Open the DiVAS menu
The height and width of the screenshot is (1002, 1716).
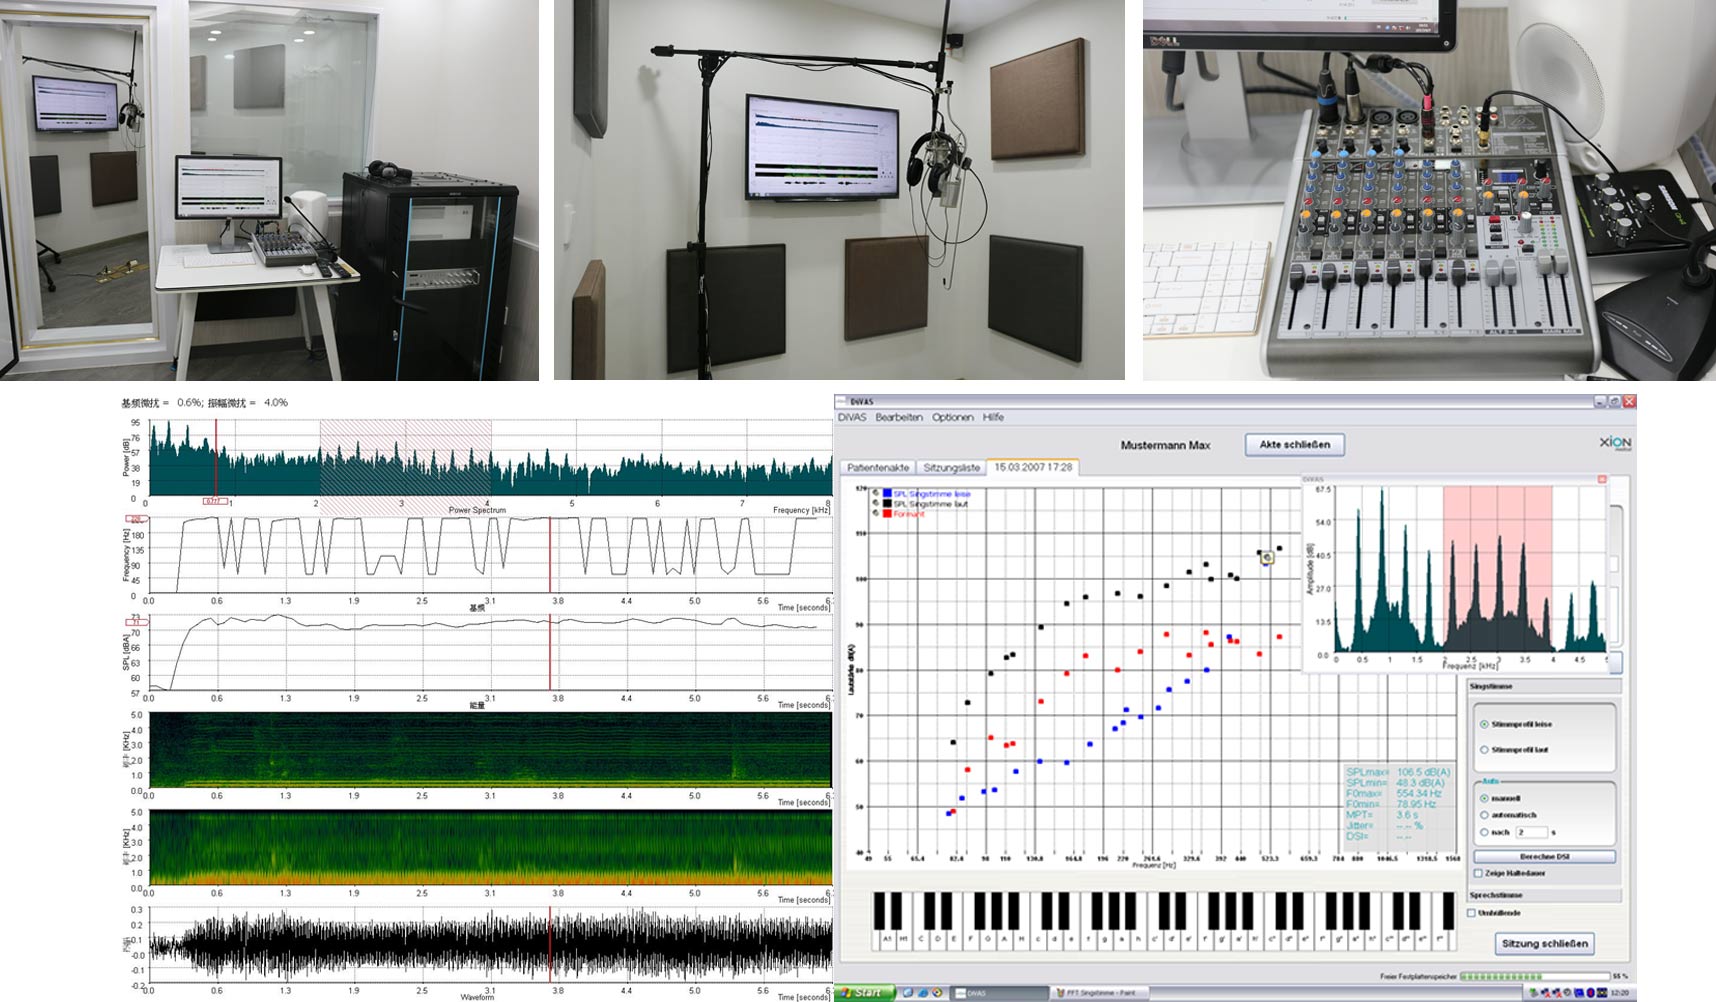click(851, 417)
